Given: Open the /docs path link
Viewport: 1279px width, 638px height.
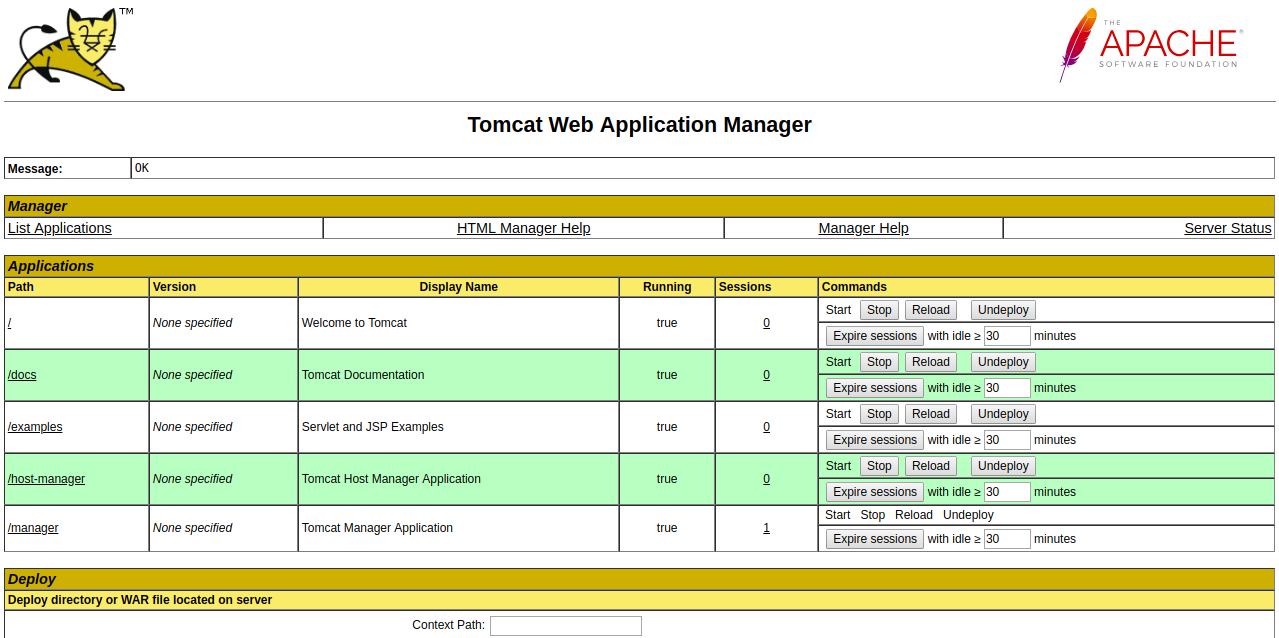Looking at the screenshot, I should [22, 375].
